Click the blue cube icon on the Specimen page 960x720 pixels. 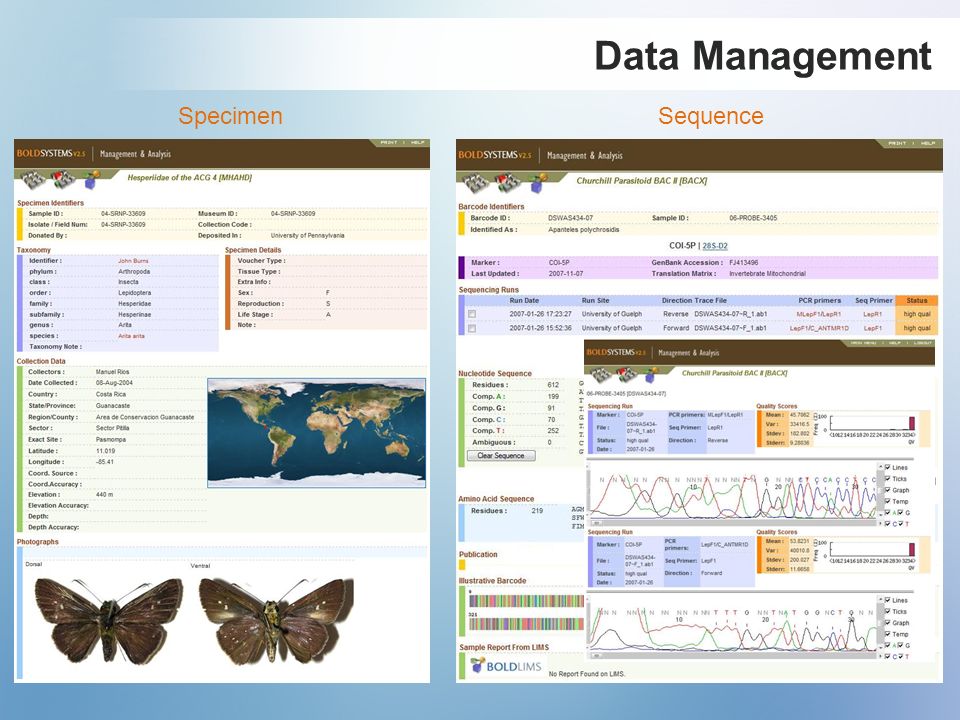pyautogui.click(x=91, y=180)
